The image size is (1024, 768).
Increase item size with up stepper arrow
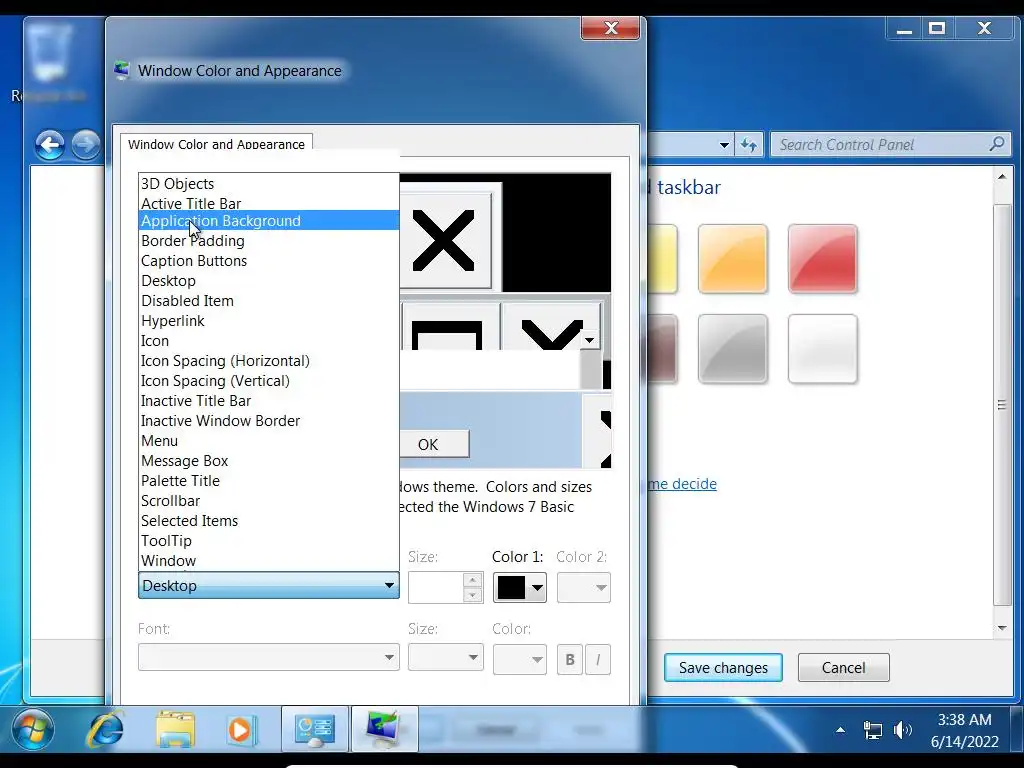click(473, 580)
